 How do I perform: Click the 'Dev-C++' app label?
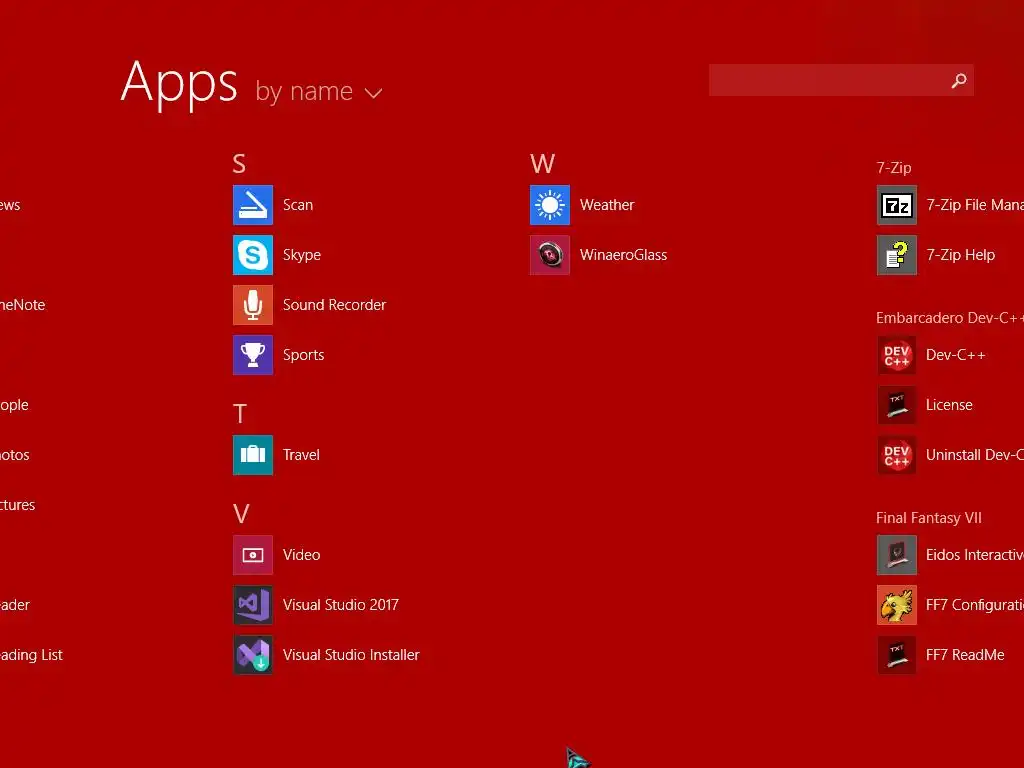pos(956,355)
